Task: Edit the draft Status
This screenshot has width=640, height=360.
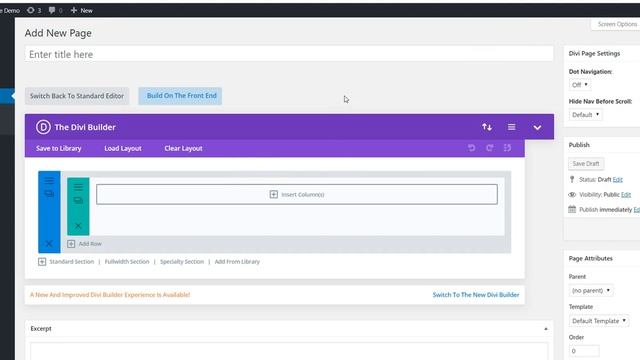Action: point(618,180)
